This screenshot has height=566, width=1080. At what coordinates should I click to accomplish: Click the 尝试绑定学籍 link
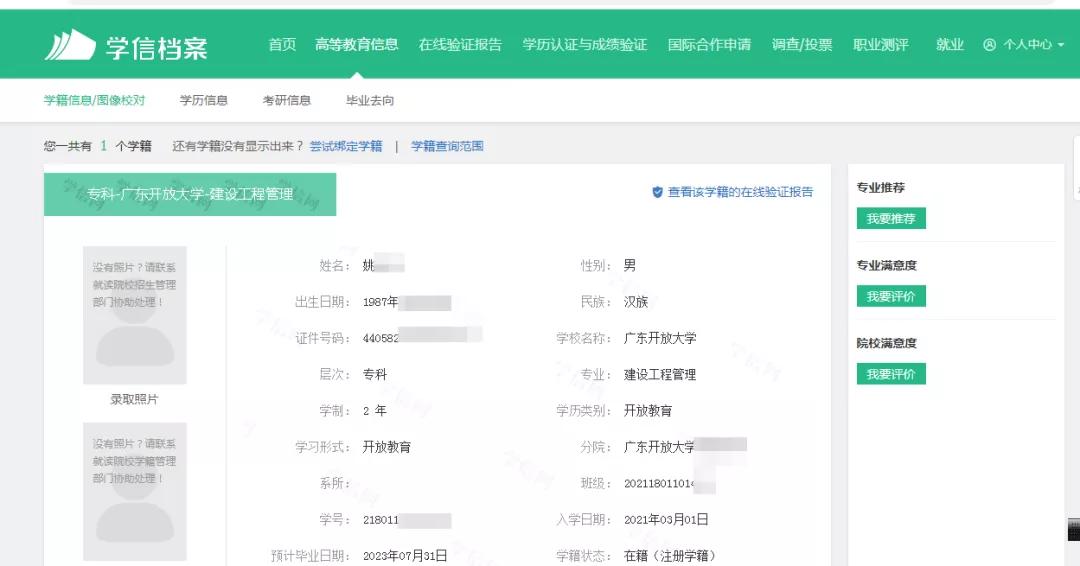tap(346, 146)
